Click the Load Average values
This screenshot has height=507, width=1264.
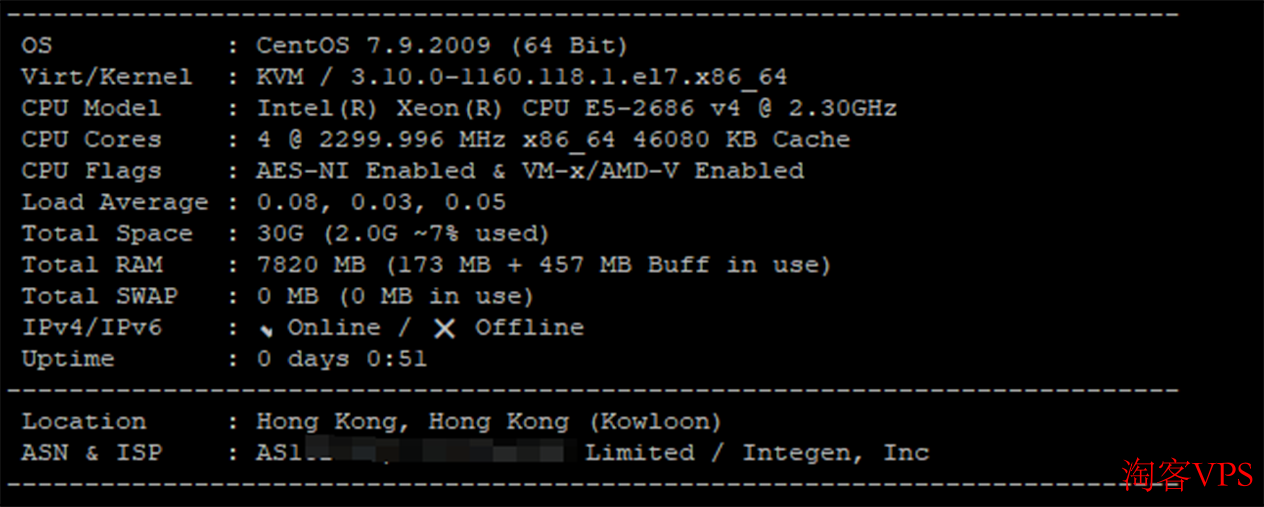(381, 202)
